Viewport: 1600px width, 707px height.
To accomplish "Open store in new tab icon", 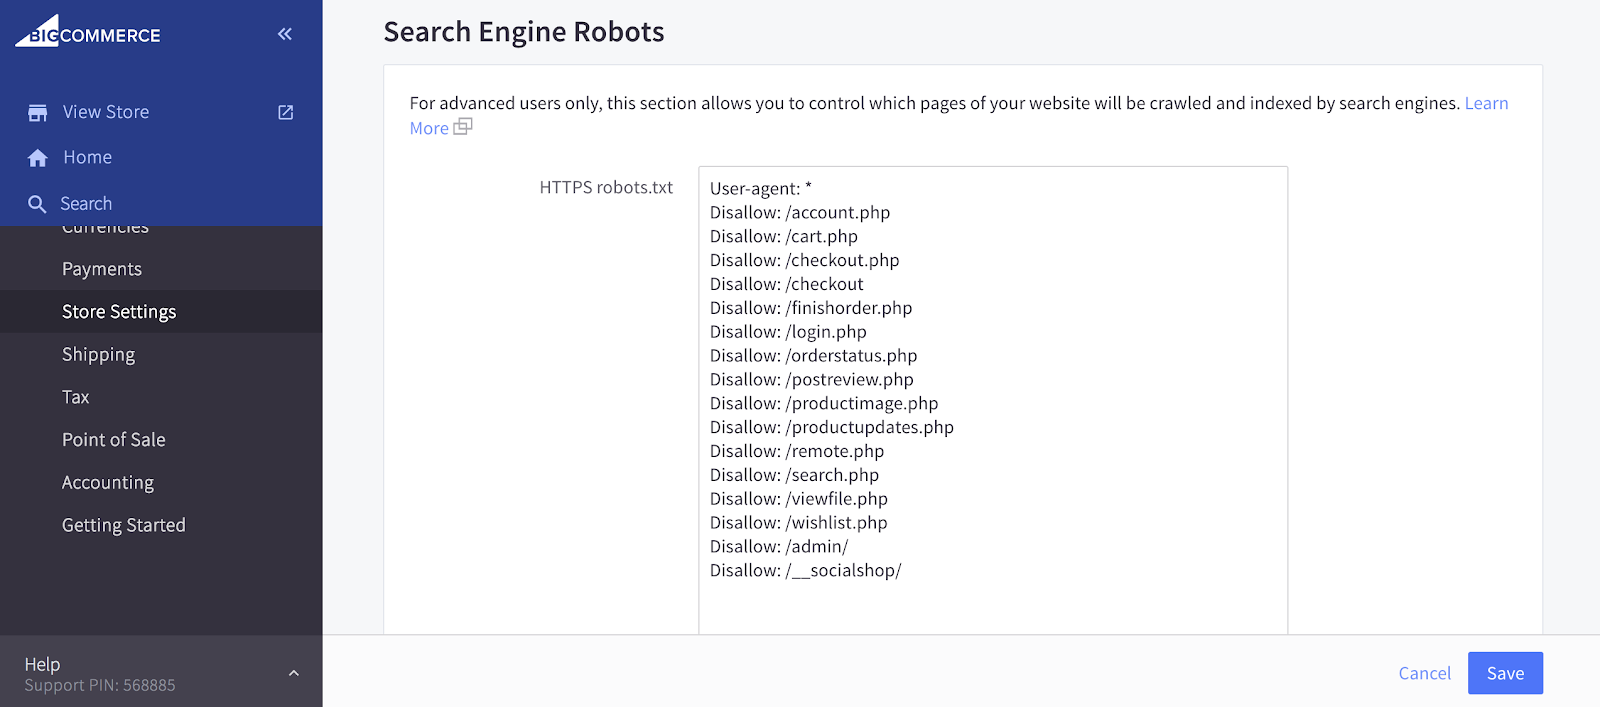I will (286, 113).
